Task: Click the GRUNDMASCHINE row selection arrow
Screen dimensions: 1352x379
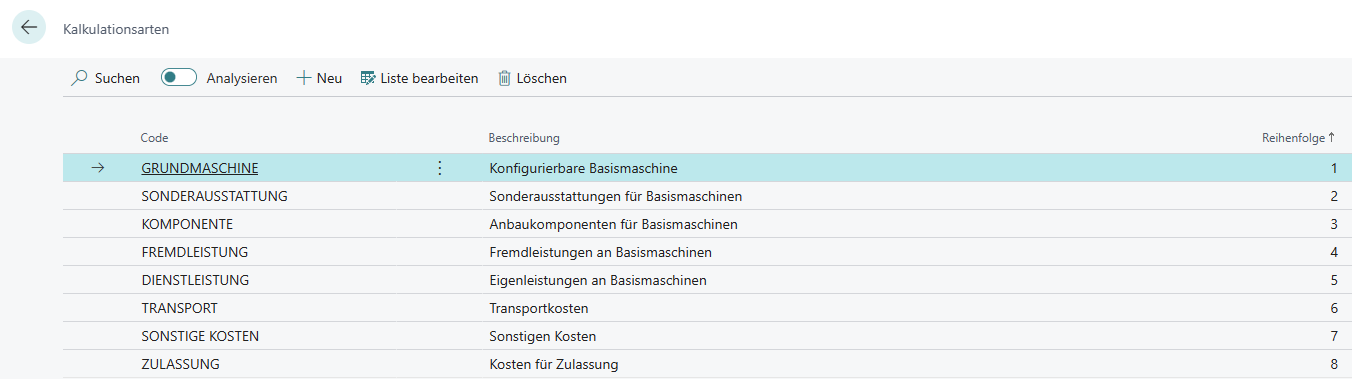Action: click(98, 168)
